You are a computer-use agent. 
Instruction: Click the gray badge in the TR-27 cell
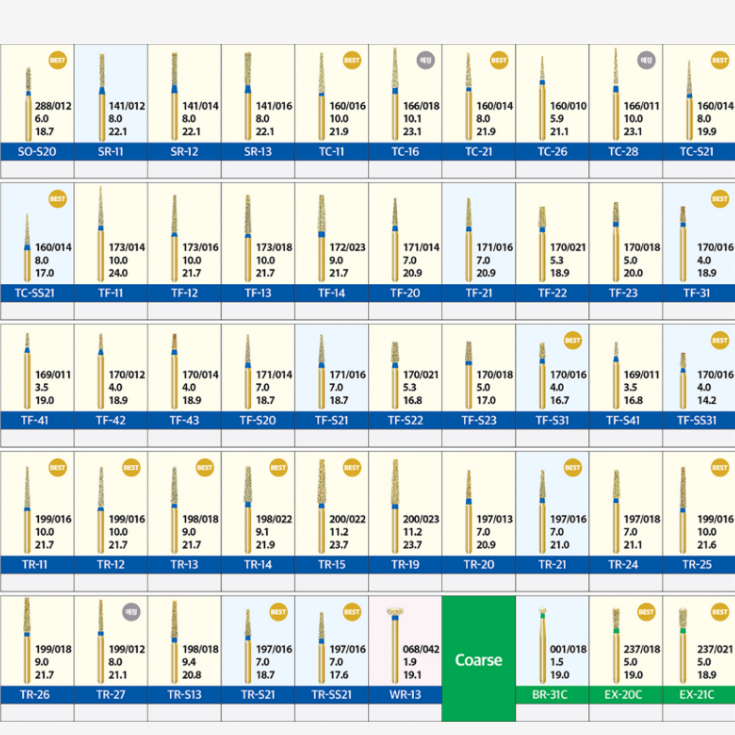(x=131, y=612)
